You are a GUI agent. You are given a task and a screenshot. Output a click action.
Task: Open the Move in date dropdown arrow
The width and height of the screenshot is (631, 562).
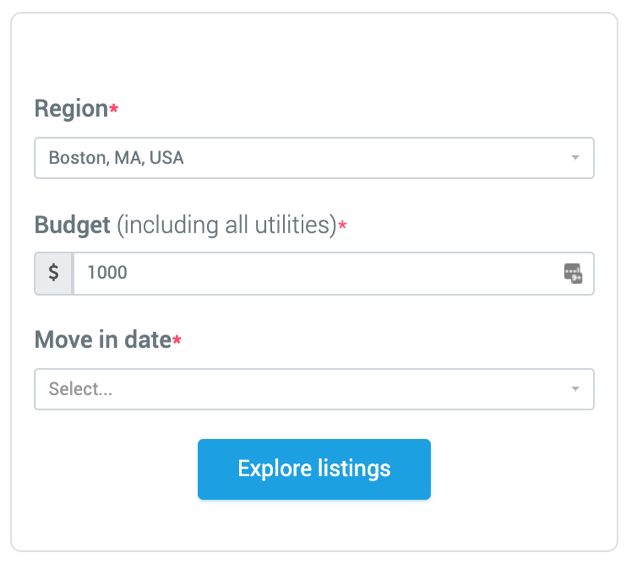tap(575, 389)
